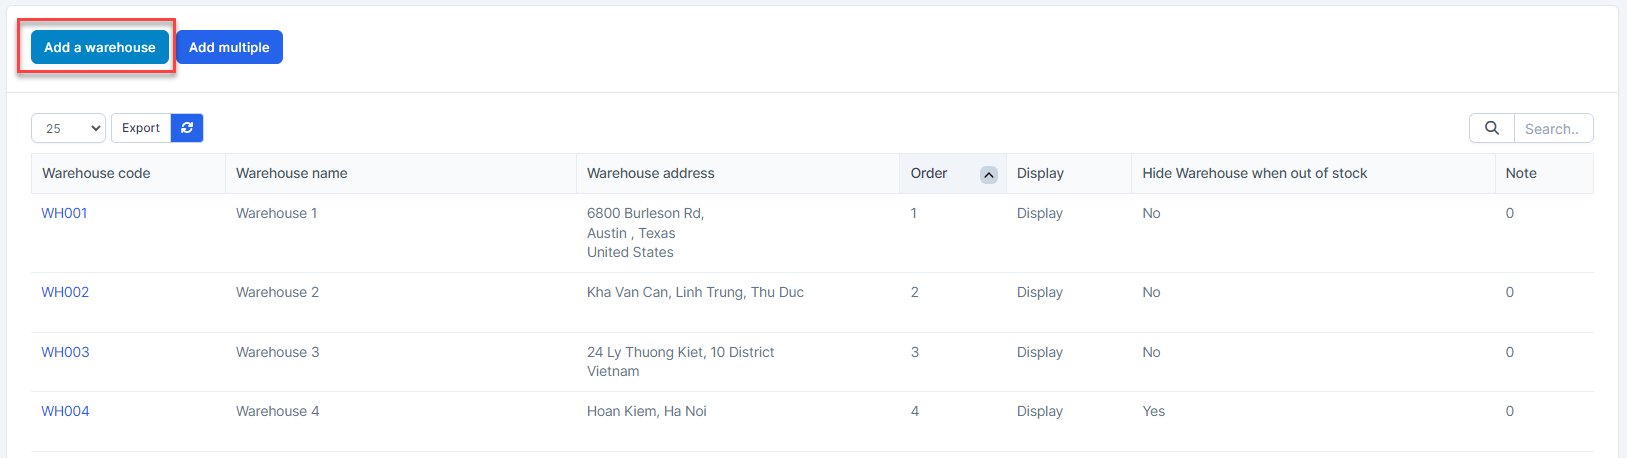Focus the Search input field
The image size is (1627, 458).
(1553, 128)
